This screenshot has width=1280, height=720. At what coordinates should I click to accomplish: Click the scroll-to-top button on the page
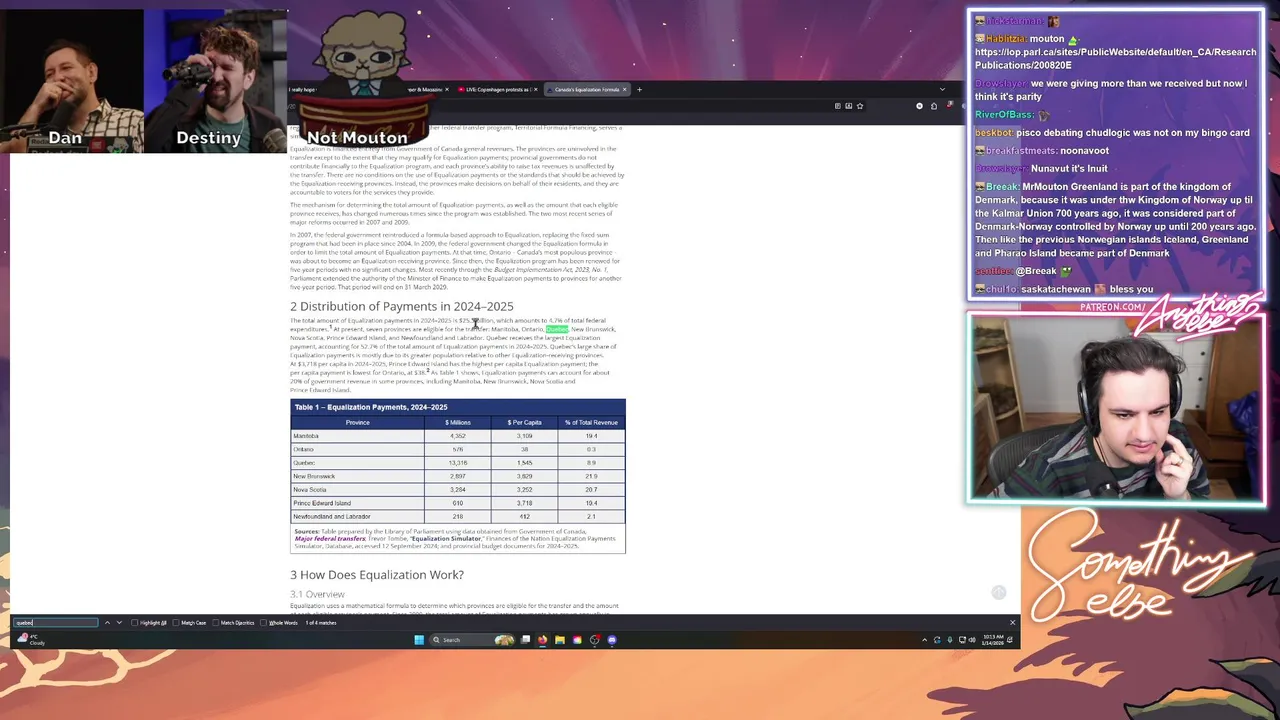(x=998, y=593)
